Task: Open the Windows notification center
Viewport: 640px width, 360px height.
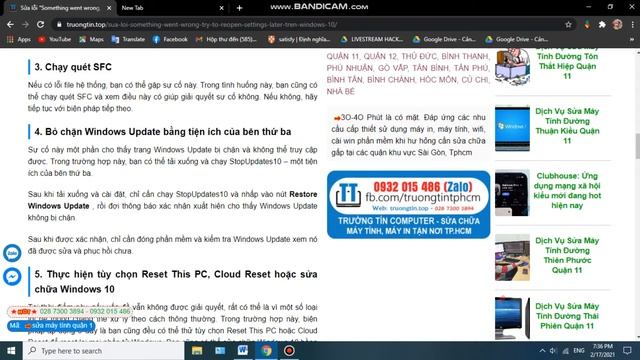Action: [x=627, y=351]
